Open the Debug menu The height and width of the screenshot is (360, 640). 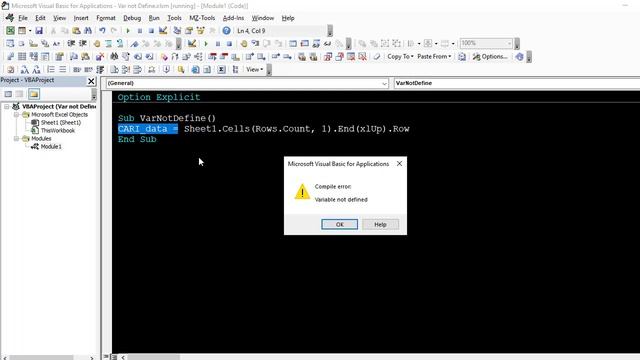click(132, 18)
